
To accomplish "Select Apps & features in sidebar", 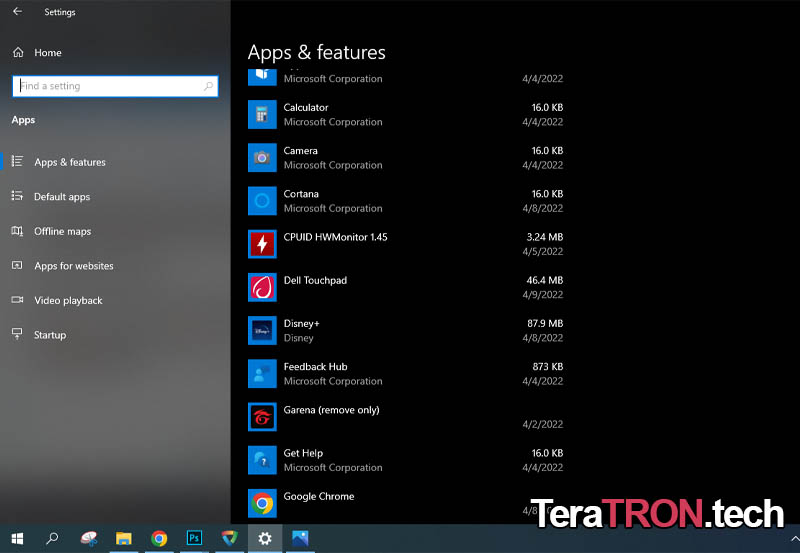I will pos(70,162).
